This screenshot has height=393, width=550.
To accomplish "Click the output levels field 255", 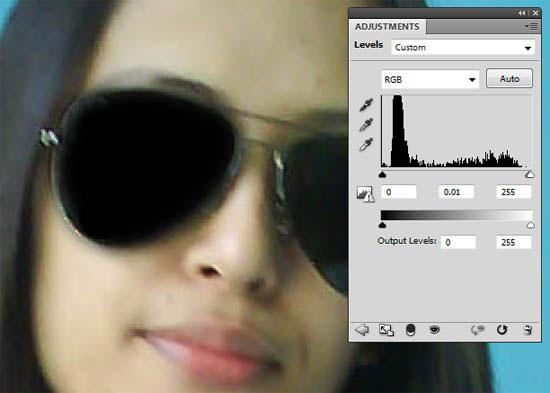I will tap(514, 242).
